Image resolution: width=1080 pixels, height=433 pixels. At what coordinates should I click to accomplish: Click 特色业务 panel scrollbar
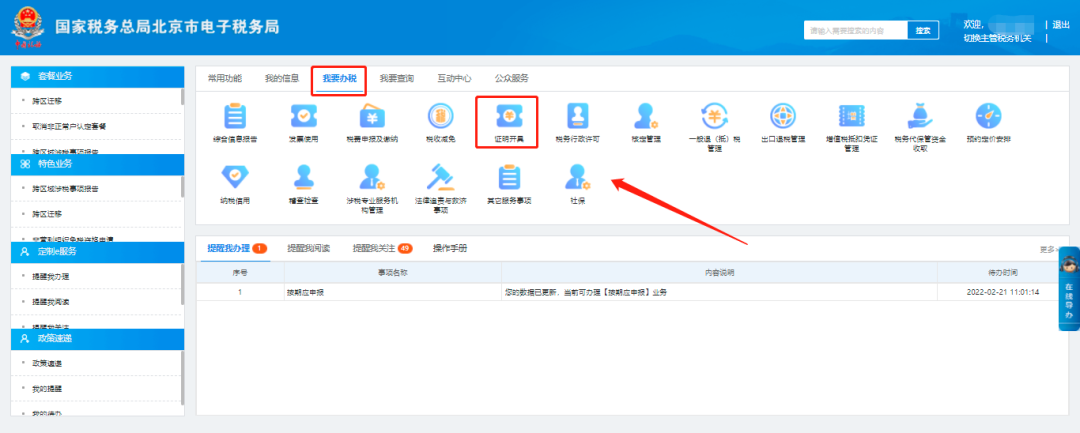pyautogui.click(x=183, y=187)
